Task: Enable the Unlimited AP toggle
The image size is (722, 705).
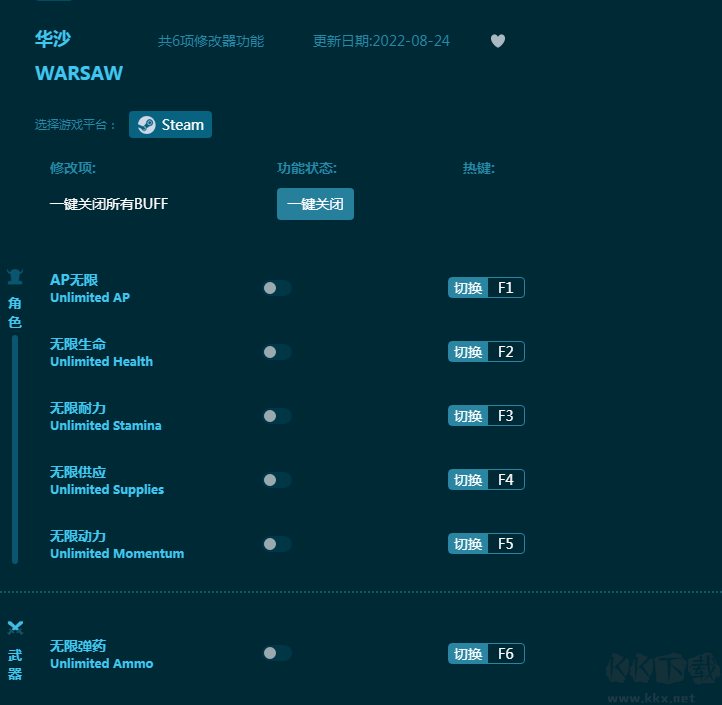Action: click(x=277, y=288)
